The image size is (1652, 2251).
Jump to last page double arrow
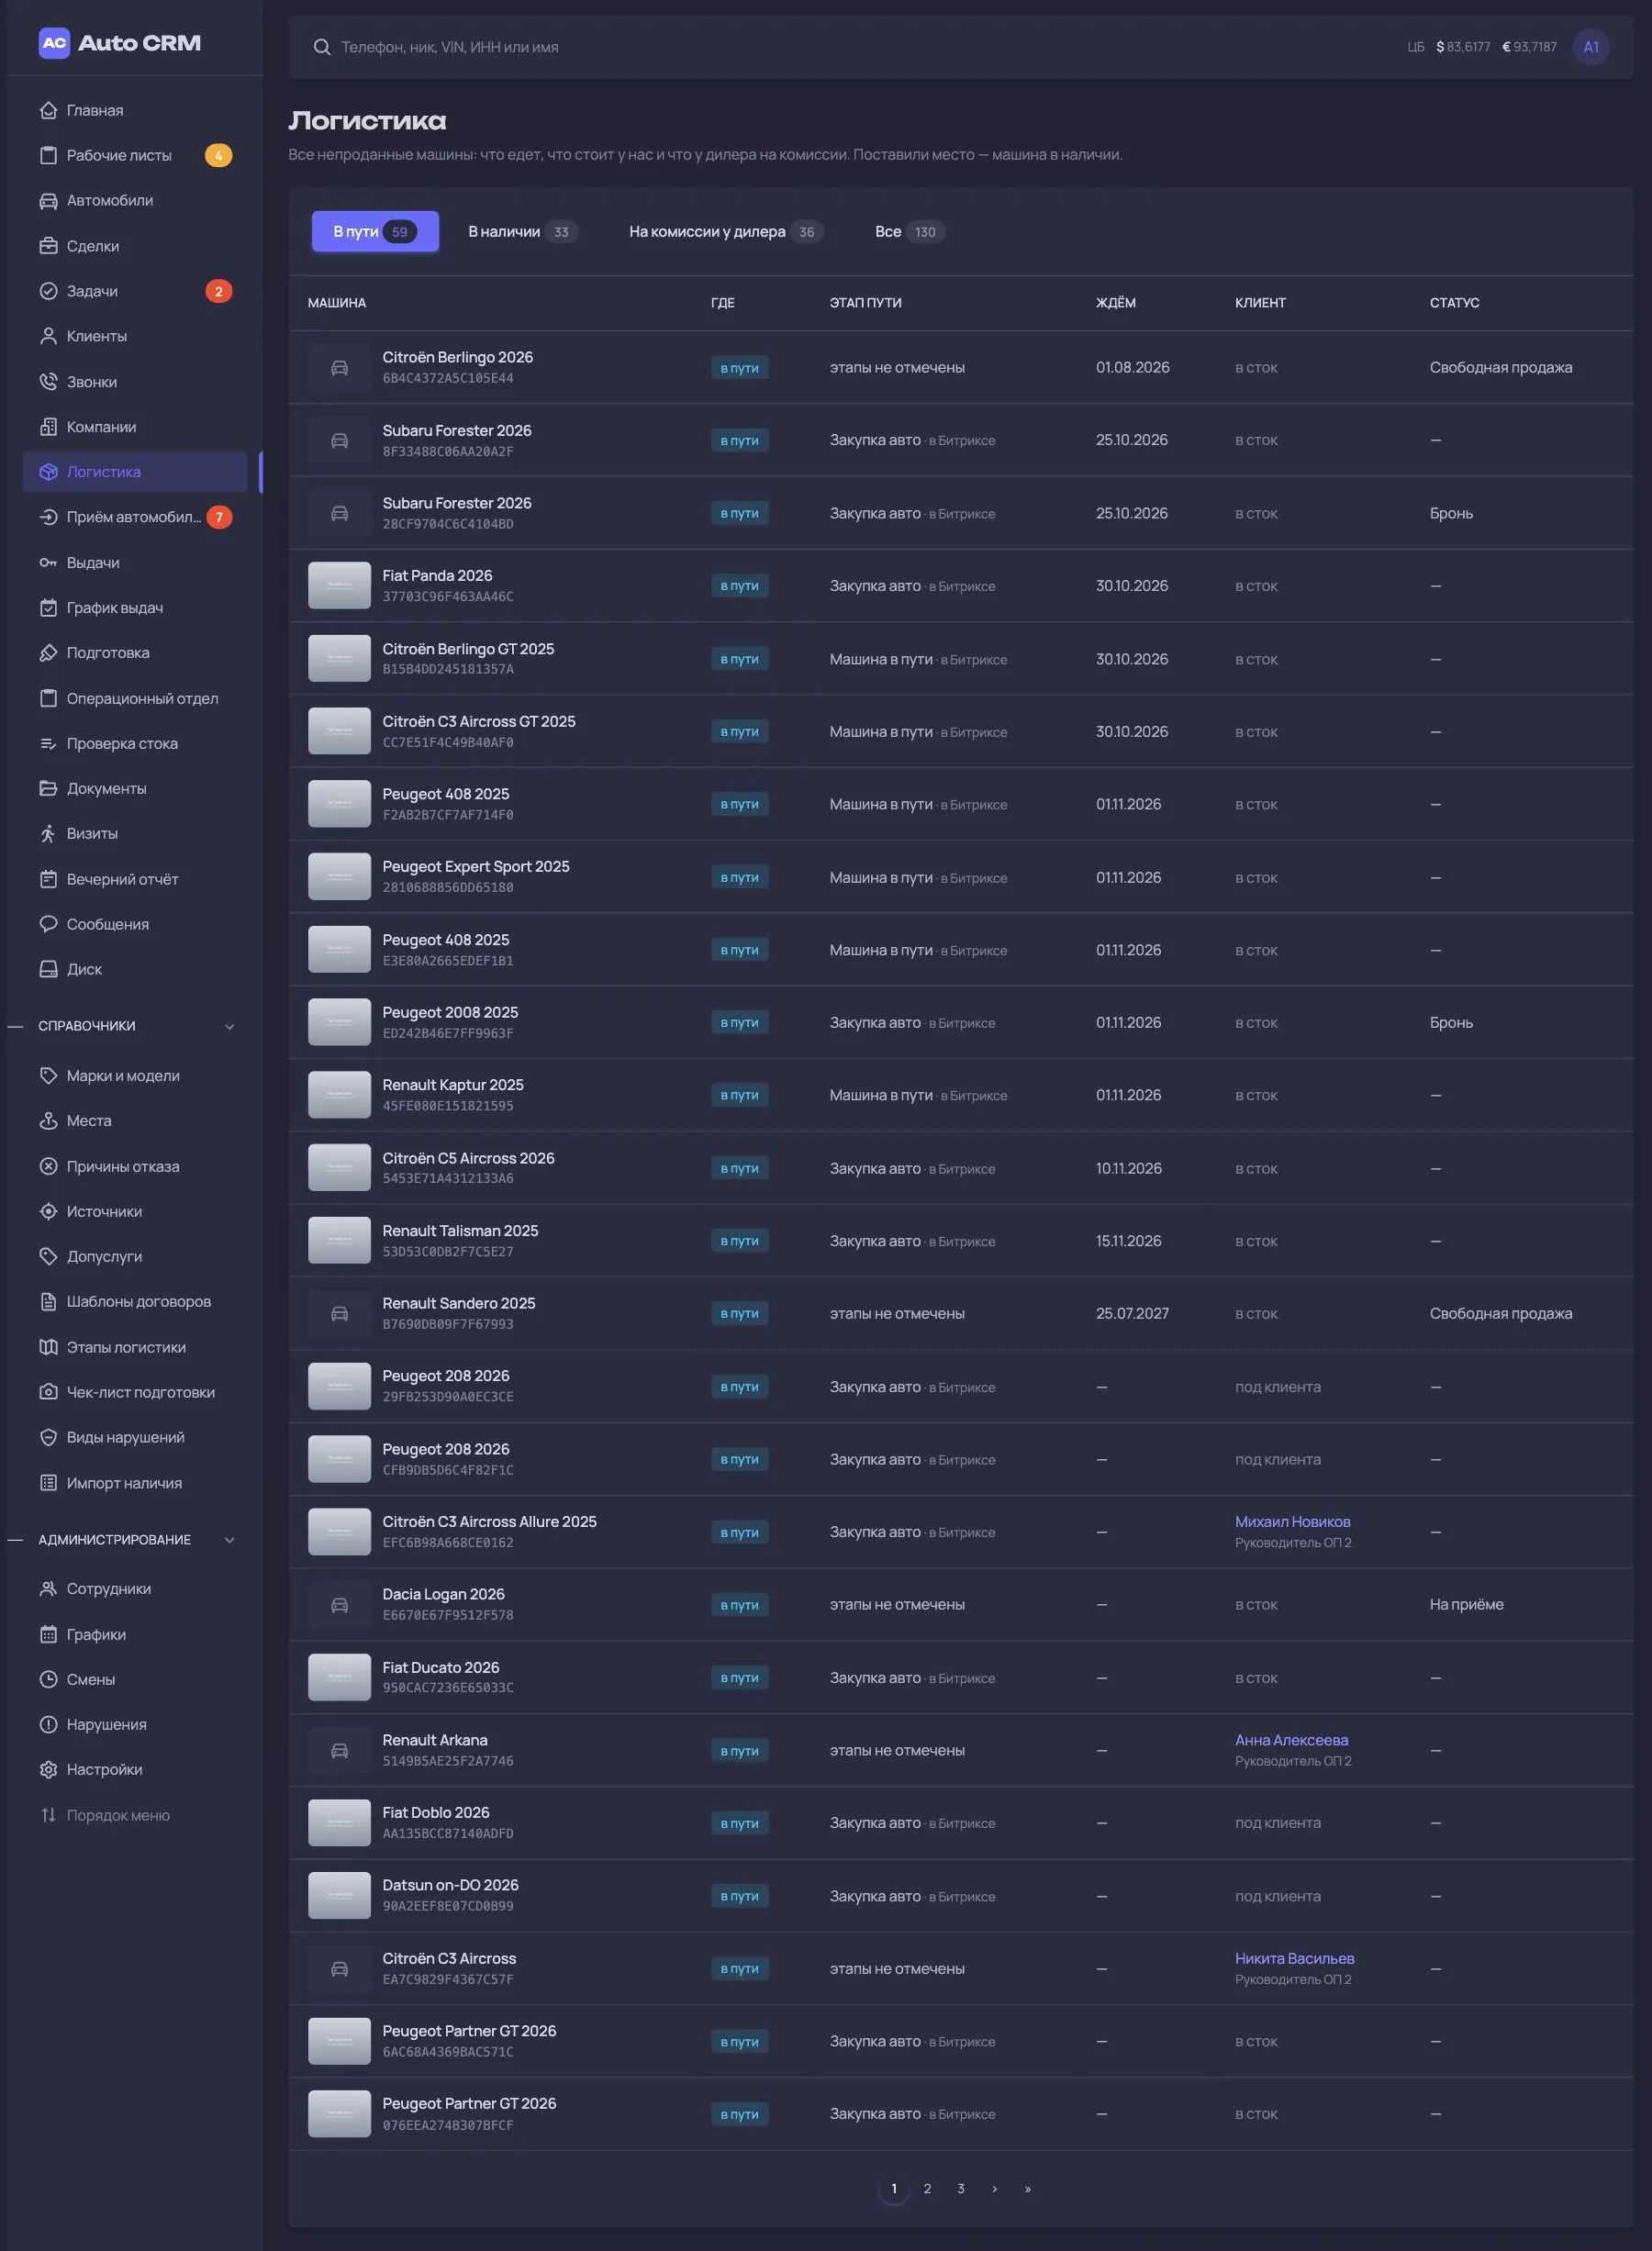(1027, 2188)
